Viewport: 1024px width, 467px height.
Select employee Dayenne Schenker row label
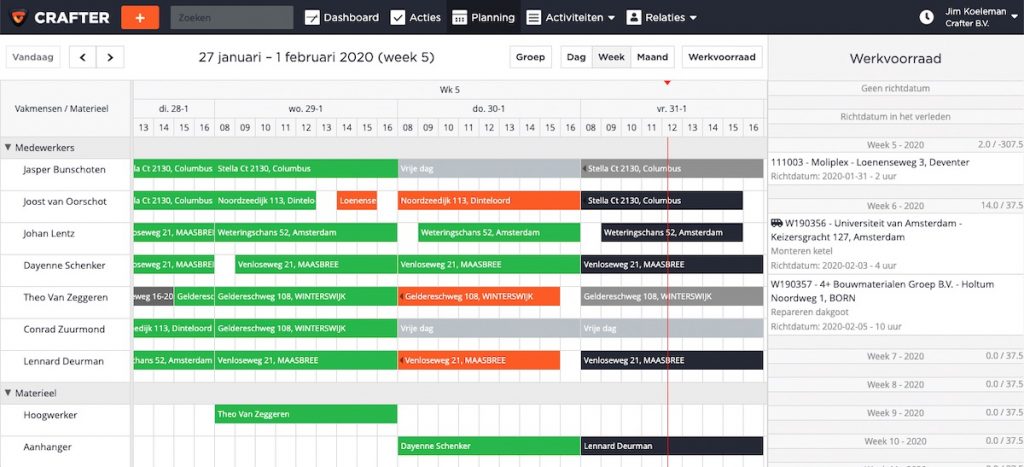64,265
